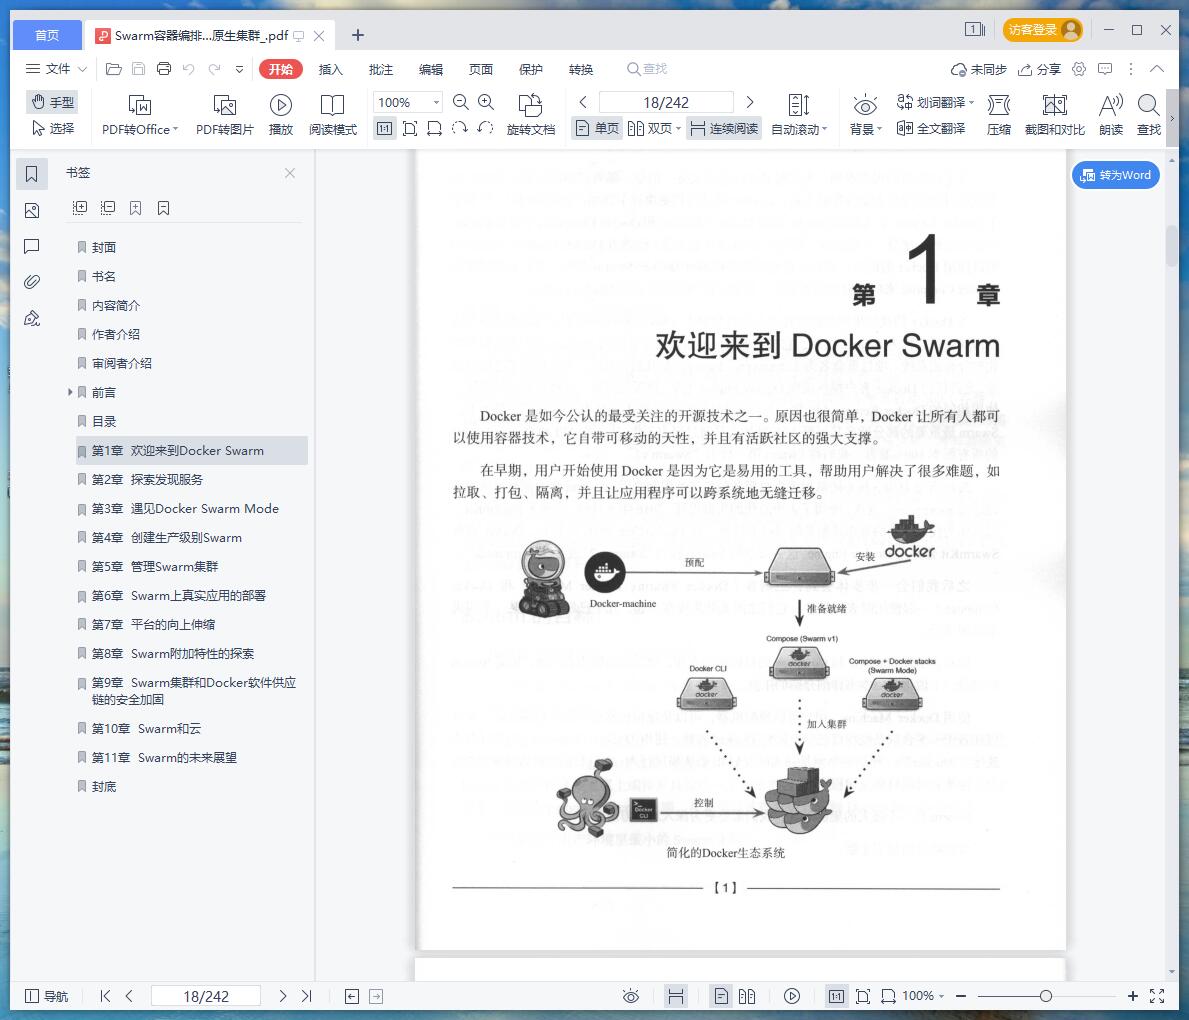The width and height of the screenshot is (1189, 1020).
Task: Open the attachments paperclip sidebar icon
Action: click(x=32, y=282)
